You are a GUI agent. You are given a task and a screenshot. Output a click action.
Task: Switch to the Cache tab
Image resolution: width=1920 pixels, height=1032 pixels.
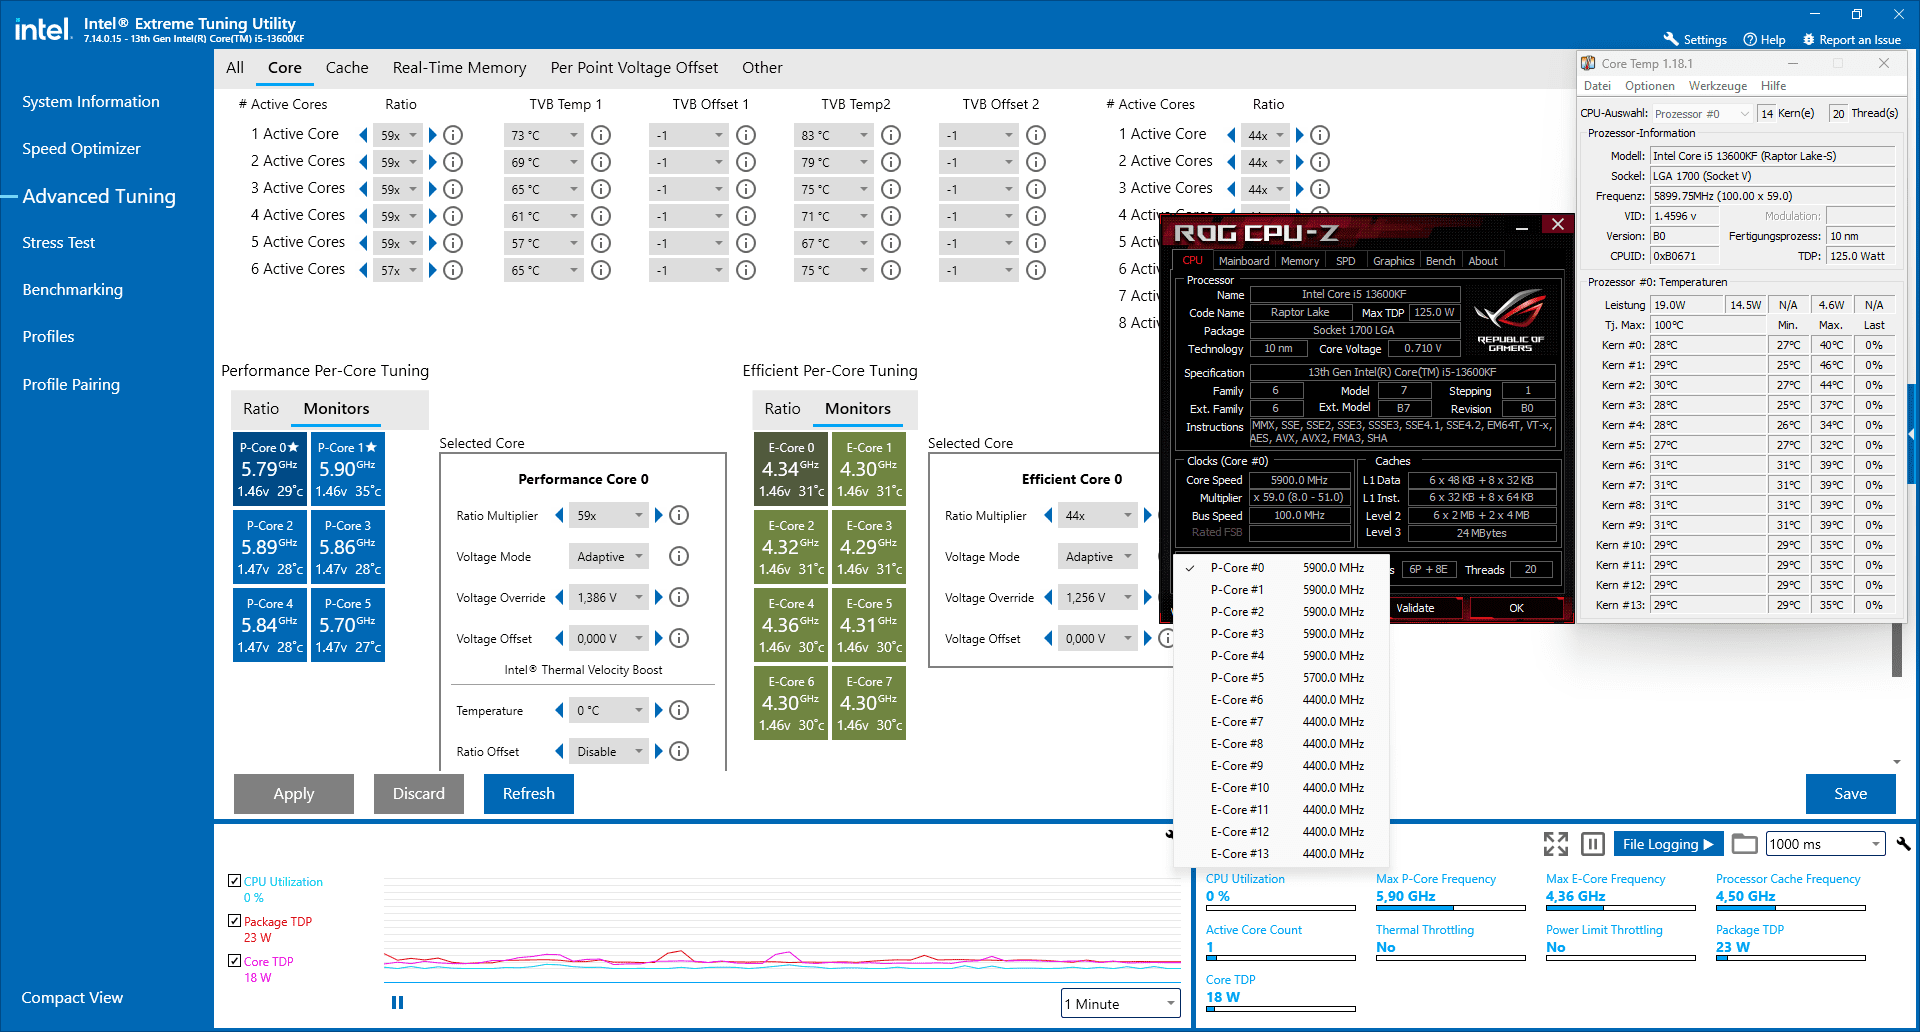(347, 68)
